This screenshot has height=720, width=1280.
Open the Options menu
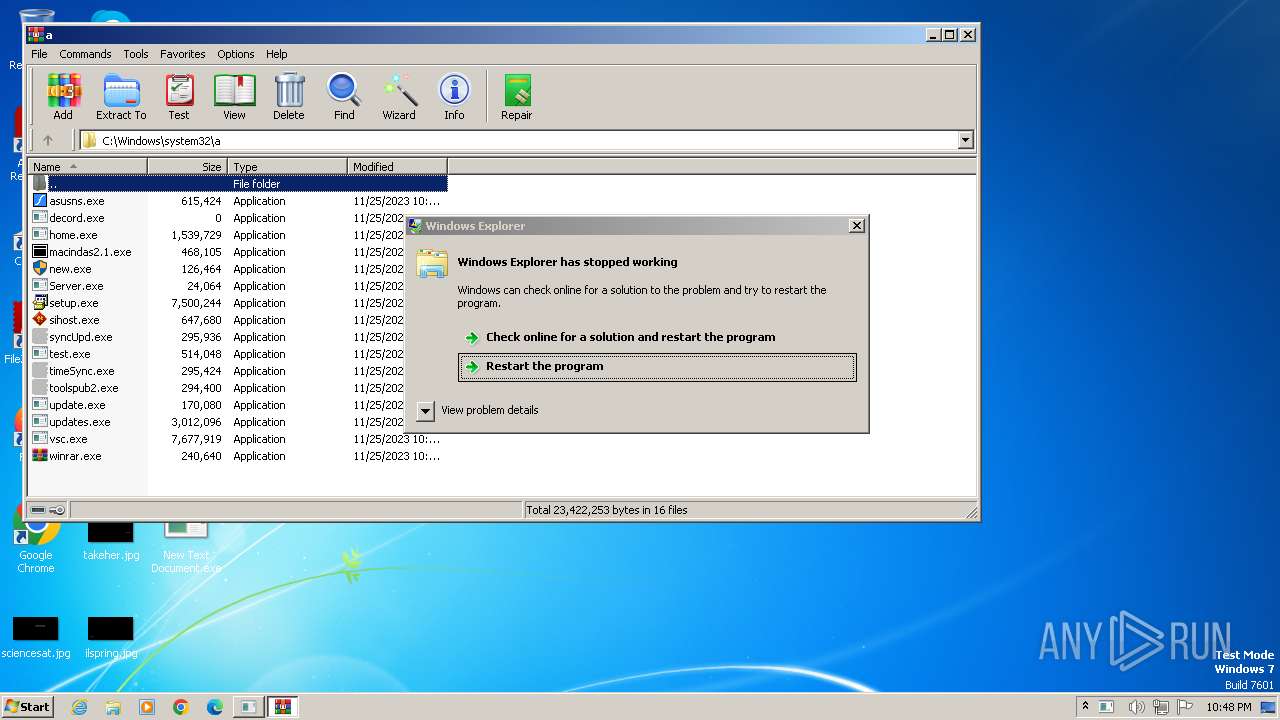coord(236,54)
